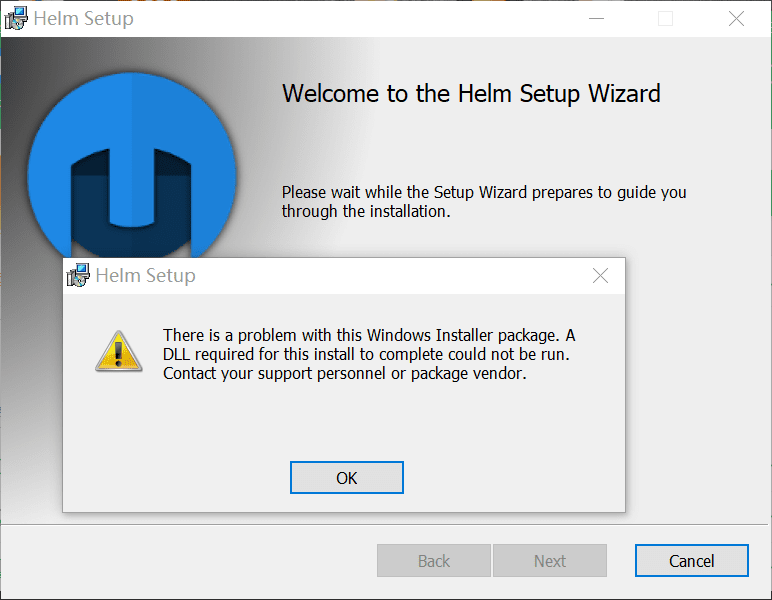Screen dimensions: 772x600
Task: Click the error line starting with "DLL required"
Action: coord(366,354)
